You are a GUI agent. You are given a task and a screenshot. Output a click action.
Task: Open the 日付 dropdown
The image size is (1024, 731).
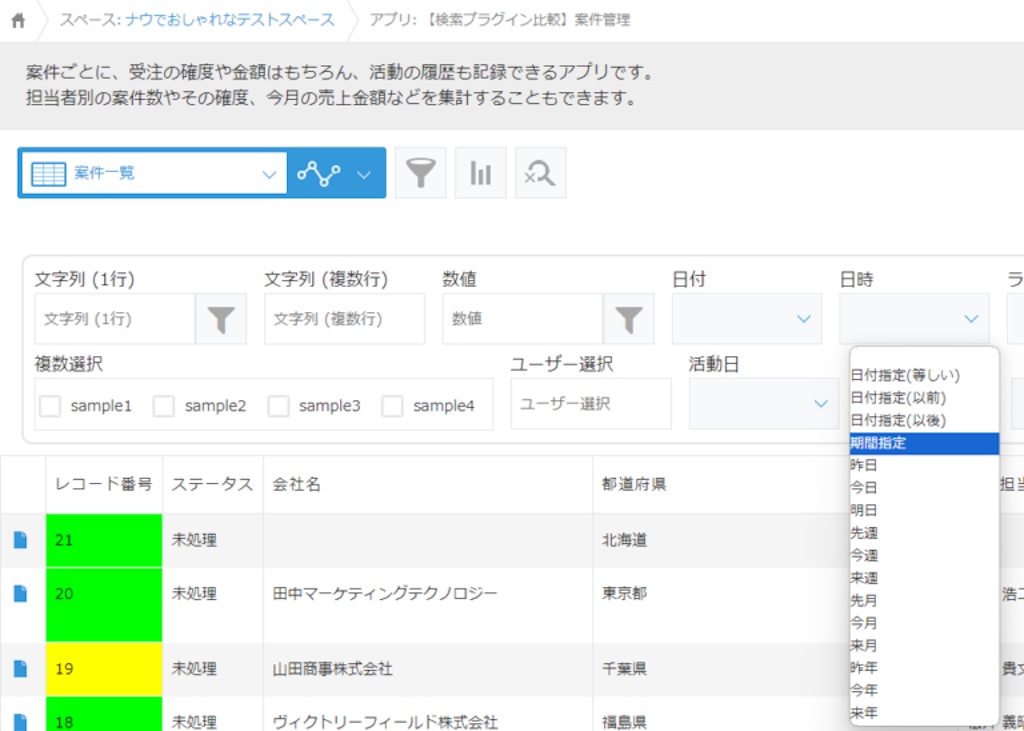[747, 319]
